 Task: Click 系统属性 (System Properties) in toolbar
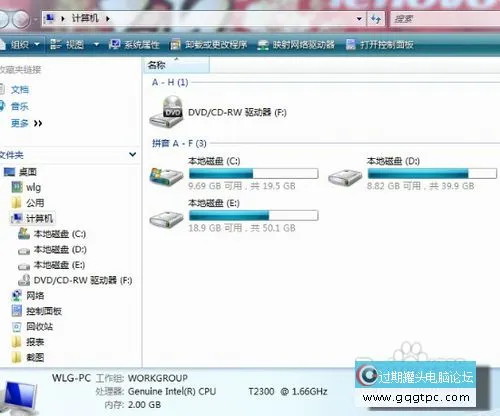pos(134,44)
